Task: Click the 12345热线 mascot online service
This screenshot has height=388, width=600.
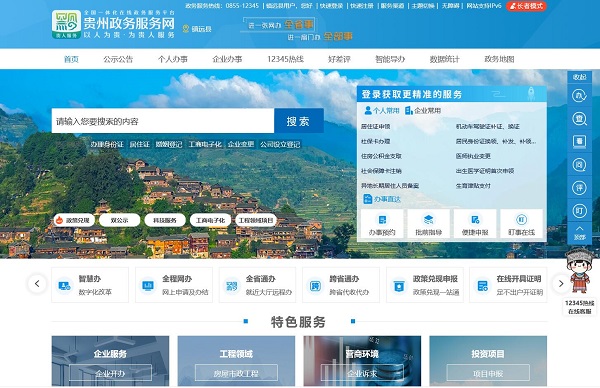Action: (x=580, y=282)
